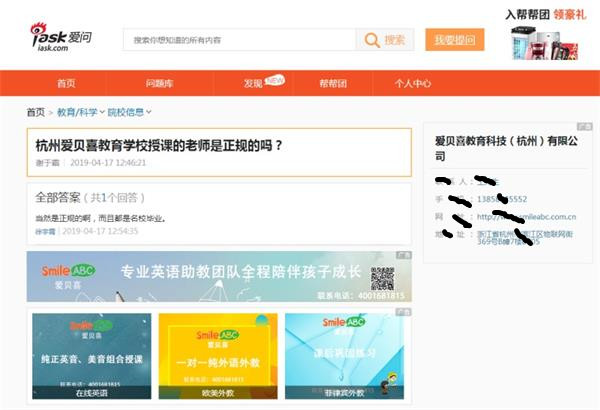Click the banner phone number 4001681815
This screenshot has height=410, width=600.
[x=381, y=296]
